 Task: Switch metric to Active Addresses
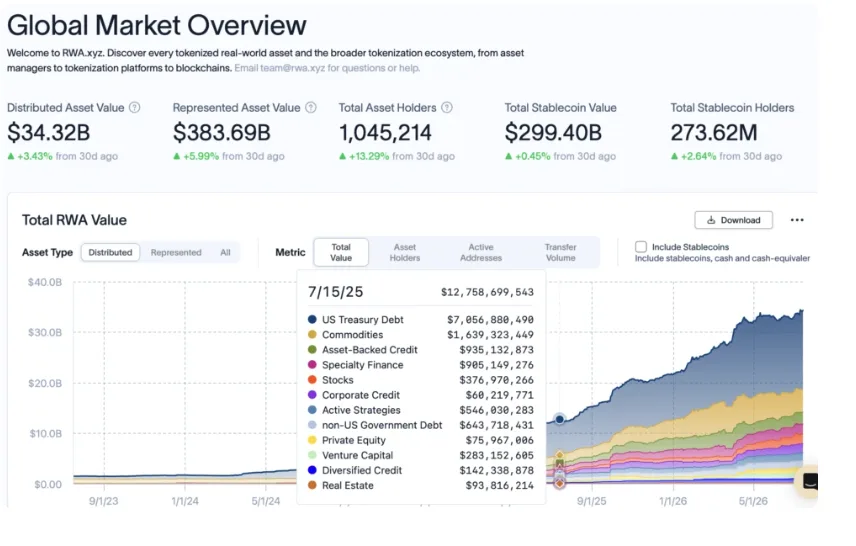480,252
